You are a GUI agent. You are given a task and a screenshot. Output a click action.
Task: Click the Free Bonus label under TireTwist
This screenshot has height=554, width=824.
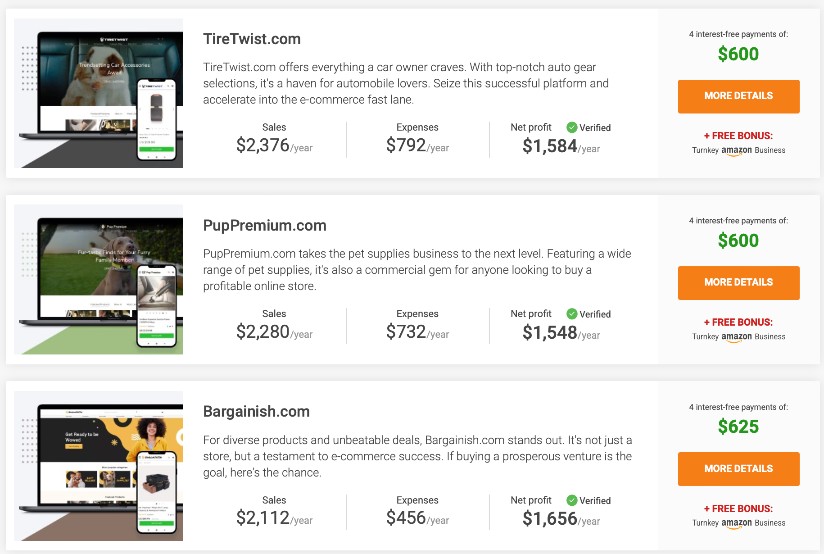(x=738, y=135)
